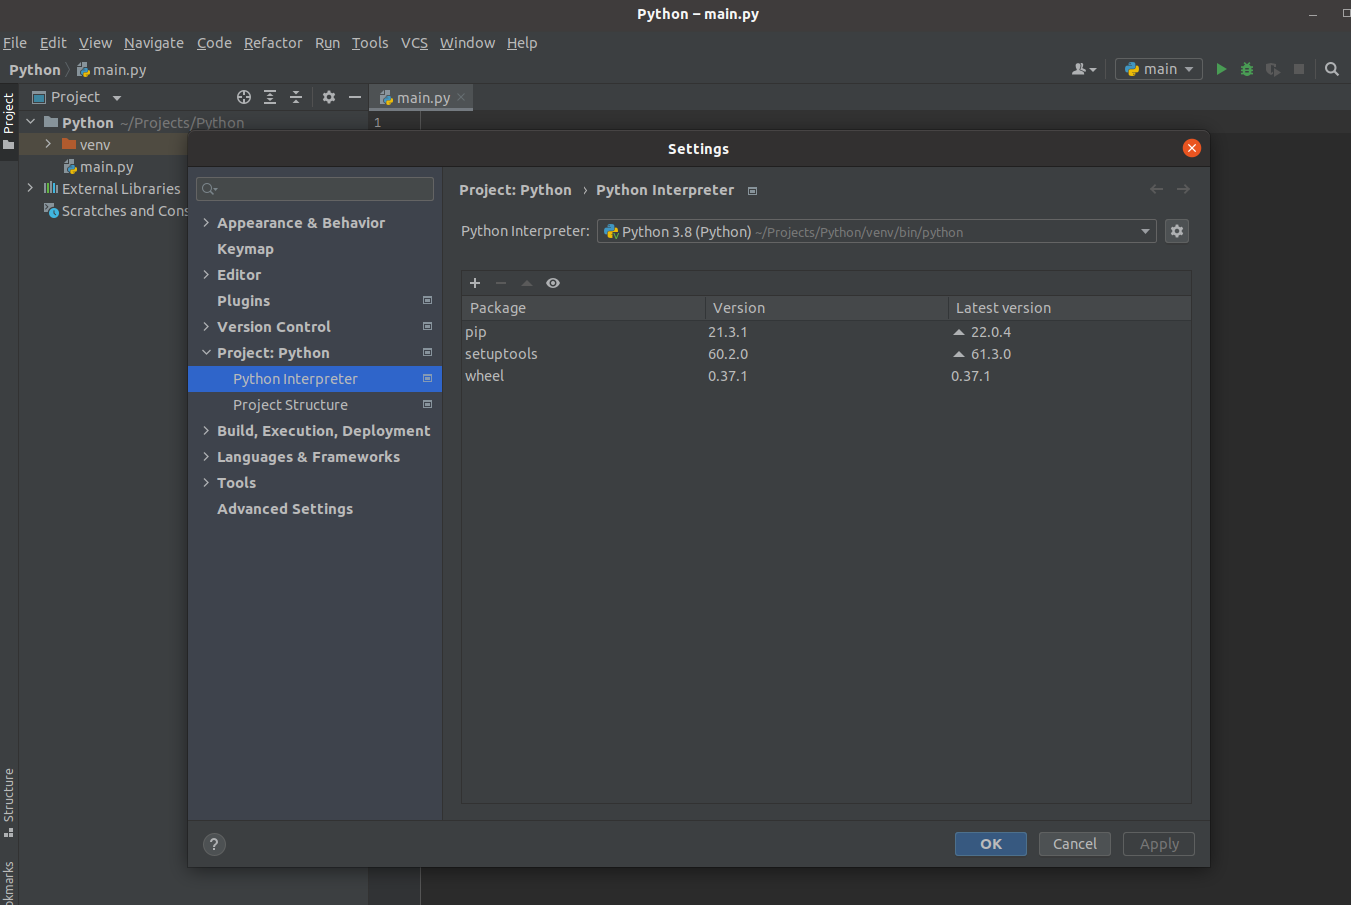
Task: Expand the Tools settings group
Action: coord(206,482)
